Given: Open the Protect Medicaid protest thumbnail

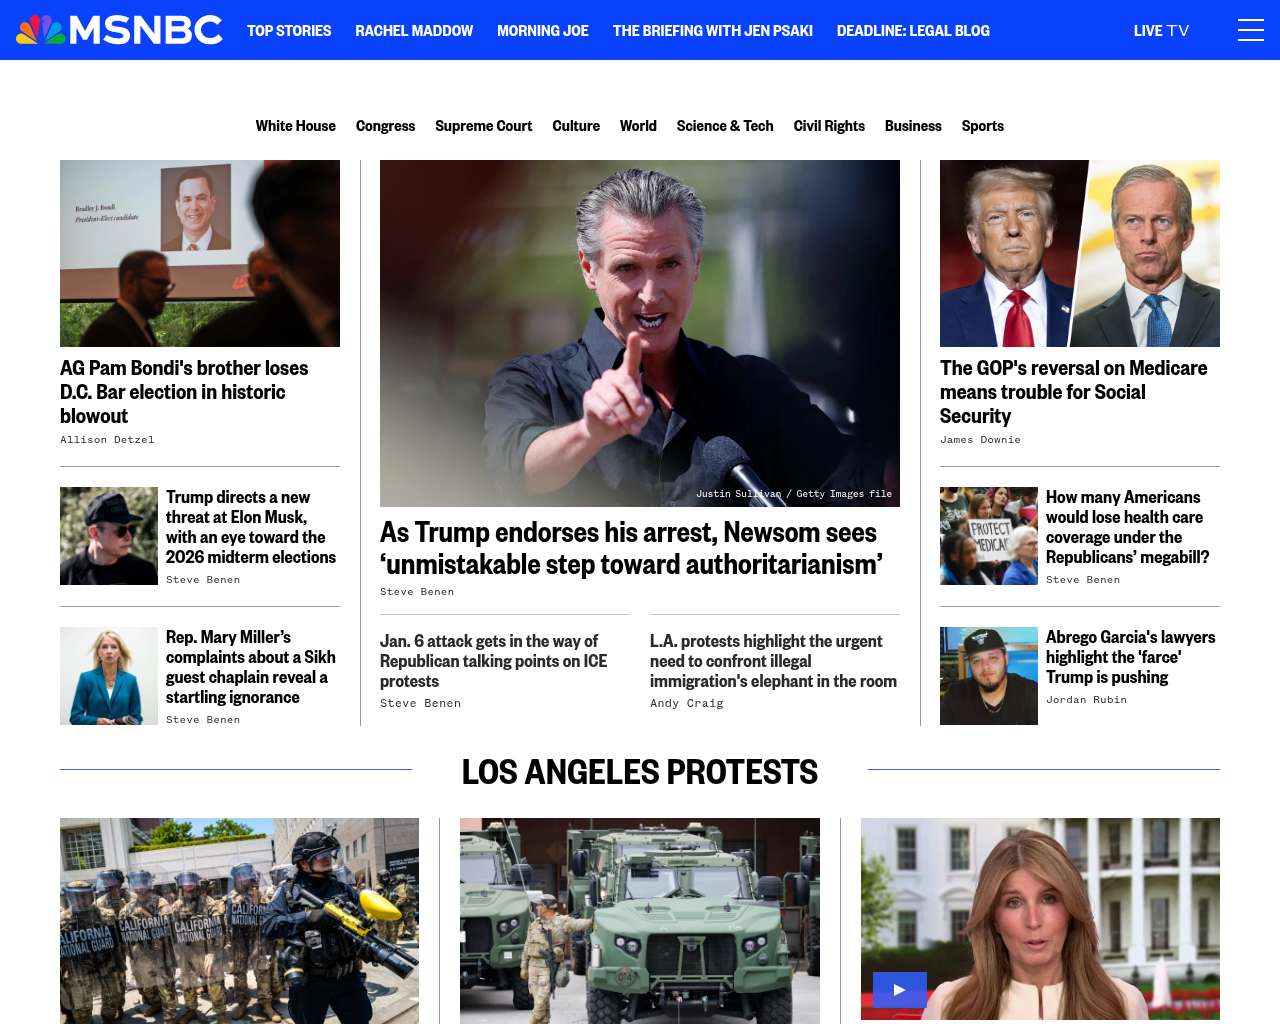Looking at the screenshot, I should 989,536.
